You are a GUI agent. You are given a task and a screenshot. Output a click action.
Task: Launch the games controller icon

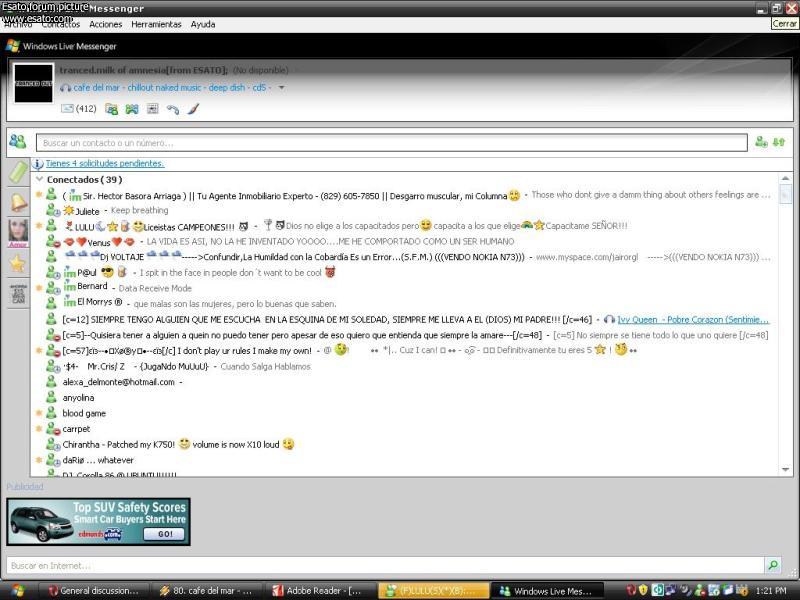[x=132, y=109]
